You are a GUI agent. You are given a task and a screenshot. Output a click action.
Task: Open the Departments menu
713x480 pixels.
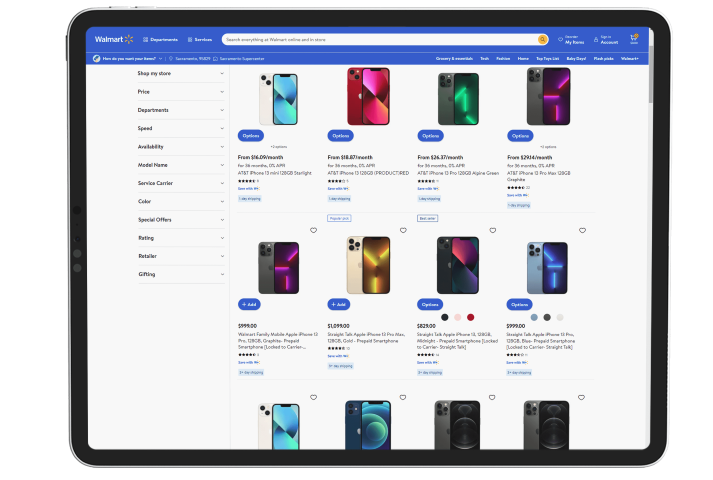160,40
